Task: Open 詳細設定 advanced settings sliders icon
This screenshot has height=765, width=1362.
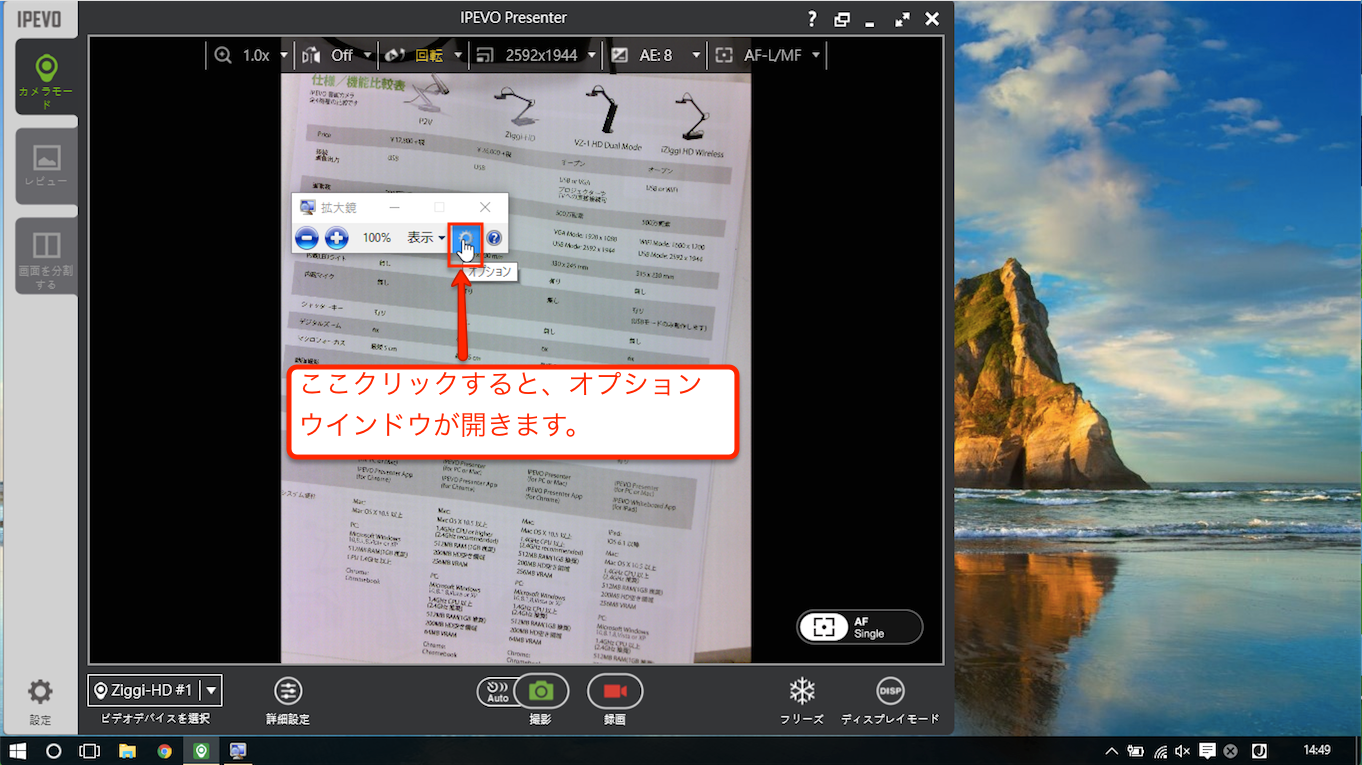Action: (288, 691)
